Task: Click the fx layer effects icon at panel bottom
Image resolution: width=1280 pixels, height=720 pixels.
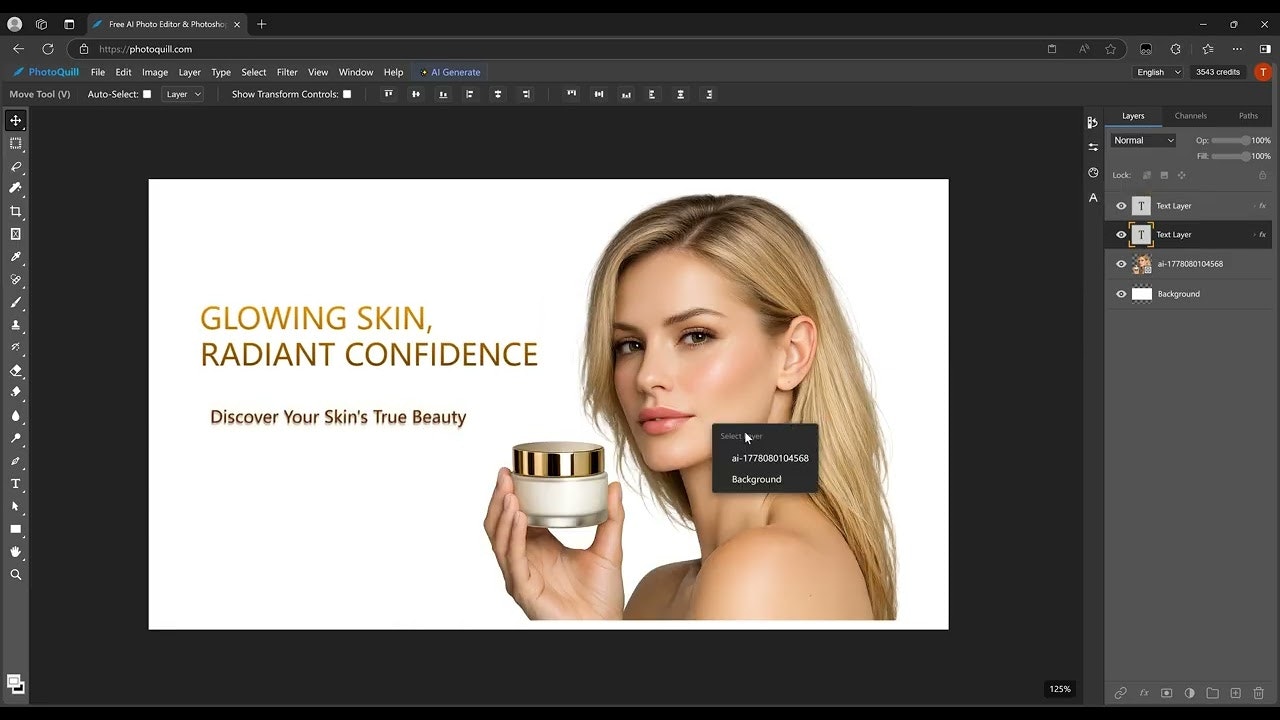Action: click(1144, 693)
